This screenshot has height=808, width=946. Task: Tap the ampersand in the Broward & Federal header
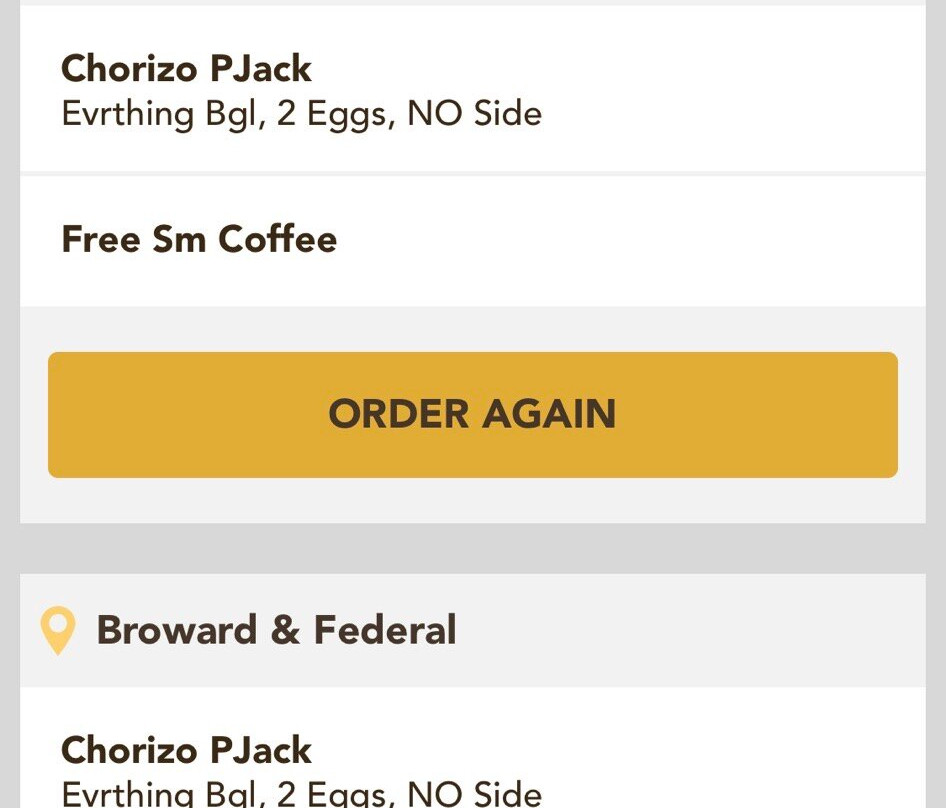coord(285,630)
